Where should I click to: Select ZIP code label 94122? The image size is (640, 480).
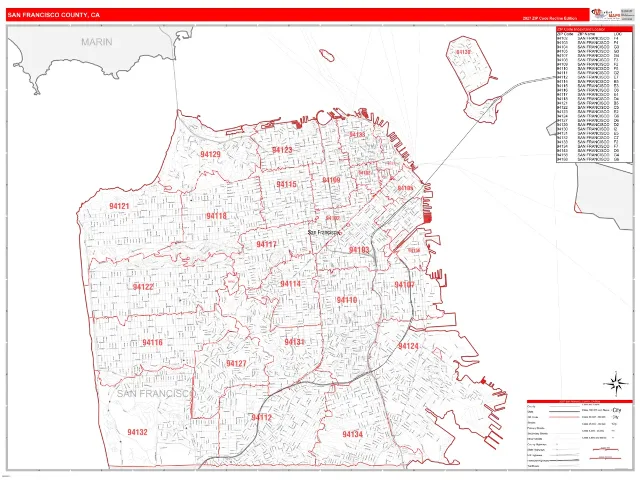(x=143, y=287)
